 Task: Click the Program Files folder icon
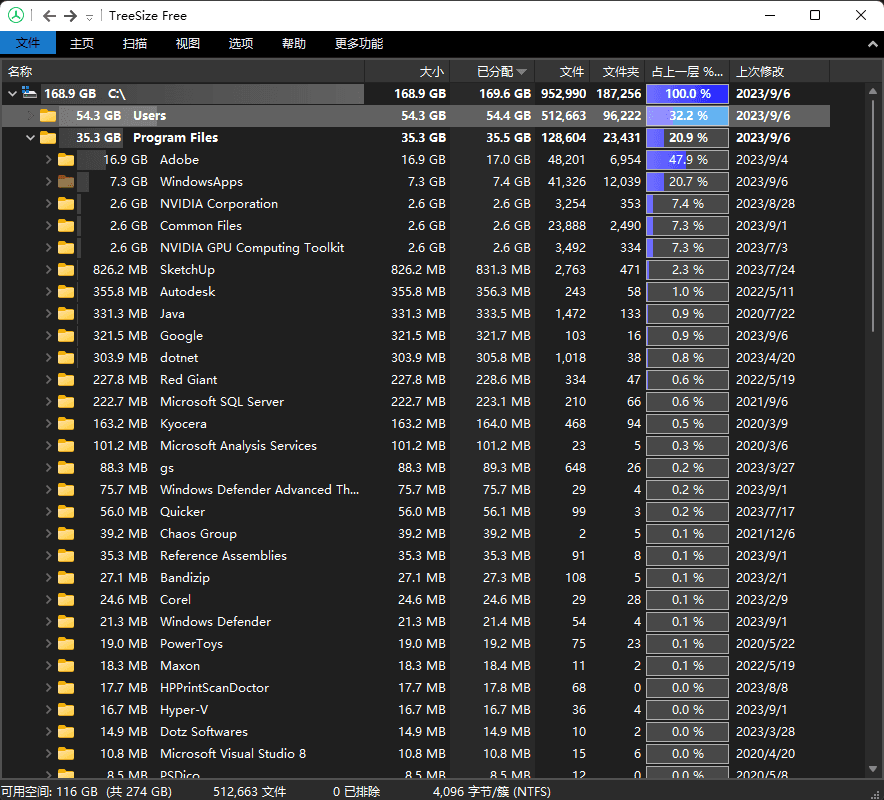[48, 138]
